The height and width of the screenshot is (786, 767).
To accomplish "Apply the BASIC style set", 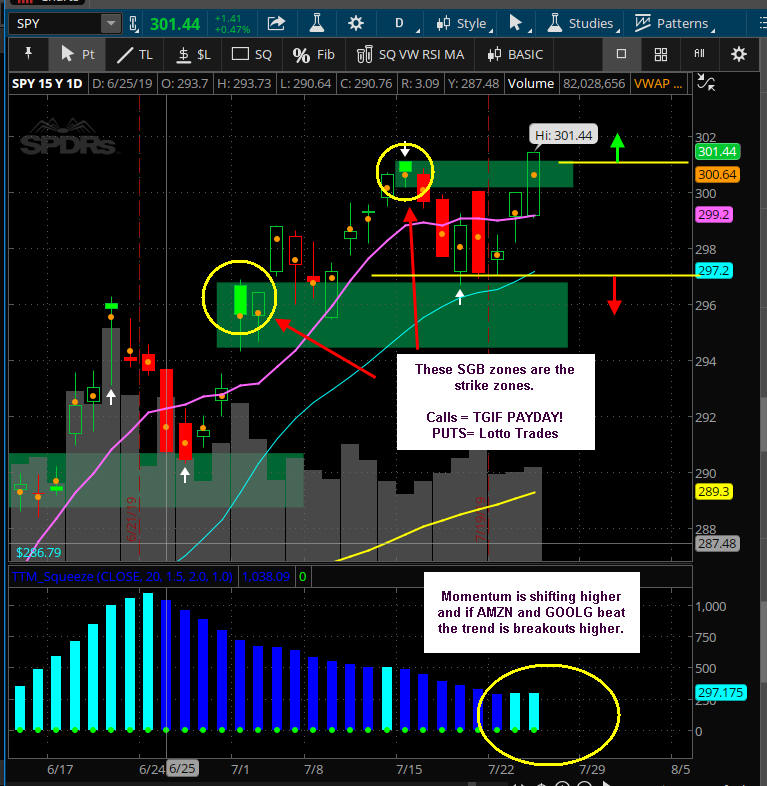I will (515, 54).
